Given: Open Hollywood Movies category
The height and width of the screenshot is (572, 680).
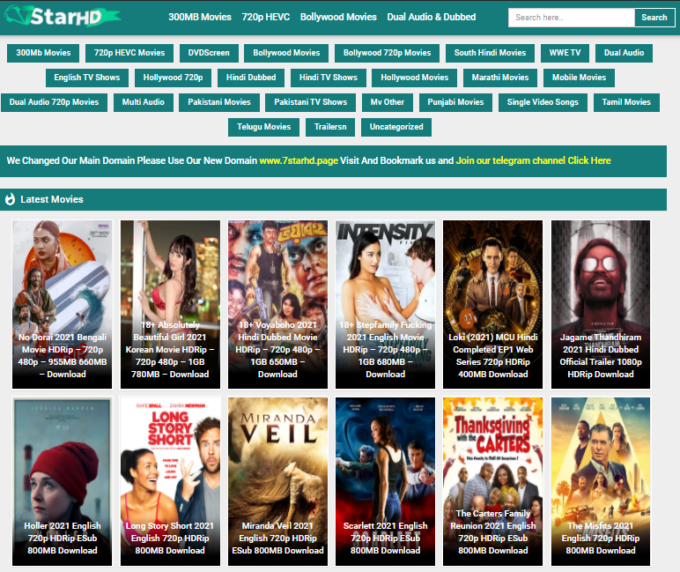Looking at the screenshot, I should click(414, 78).
